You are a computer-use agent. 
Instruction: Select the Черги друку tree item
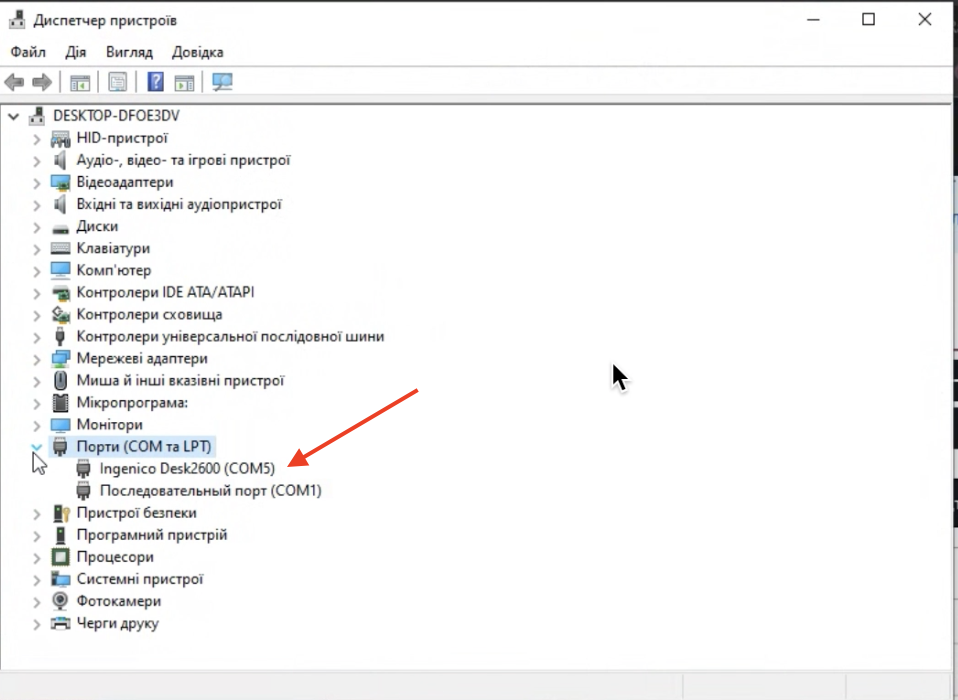(117, 622)
